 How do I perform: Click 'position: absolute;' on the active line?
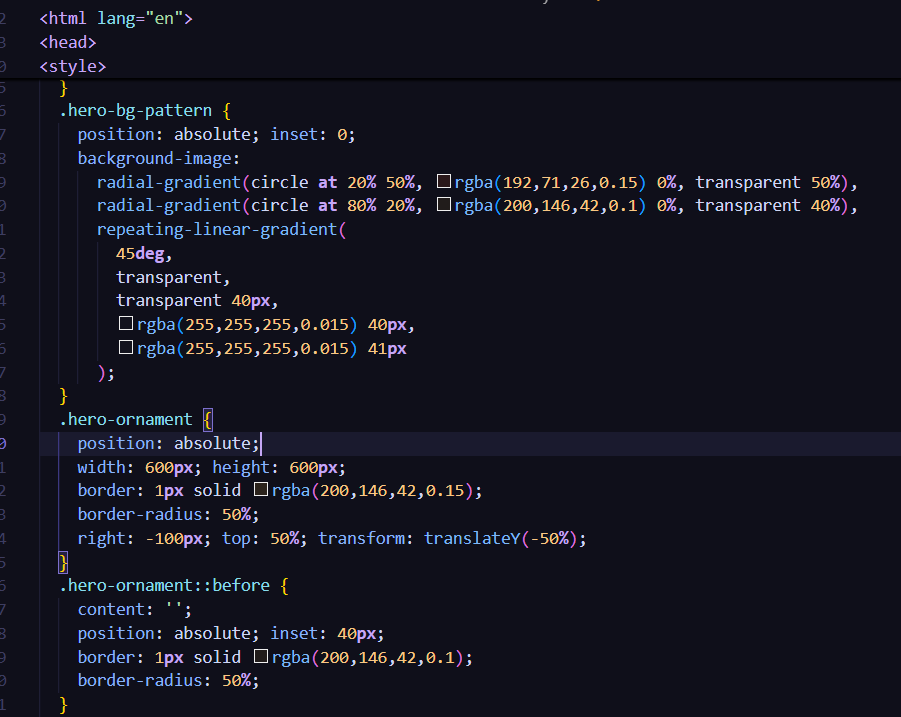(168, 444)
